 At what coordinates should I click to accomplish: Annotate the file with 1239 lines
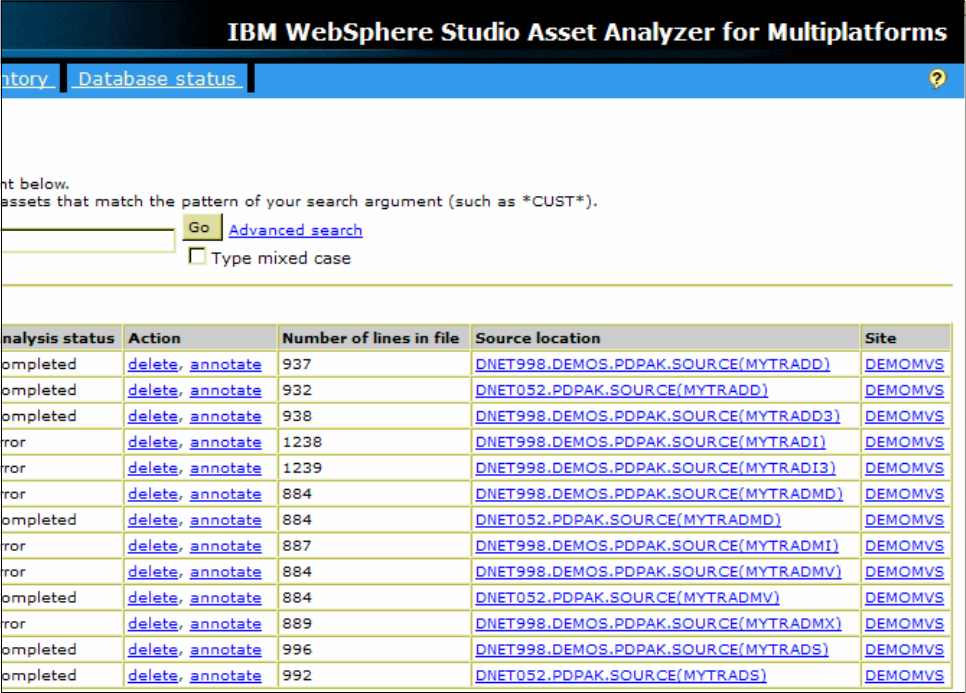225,468
